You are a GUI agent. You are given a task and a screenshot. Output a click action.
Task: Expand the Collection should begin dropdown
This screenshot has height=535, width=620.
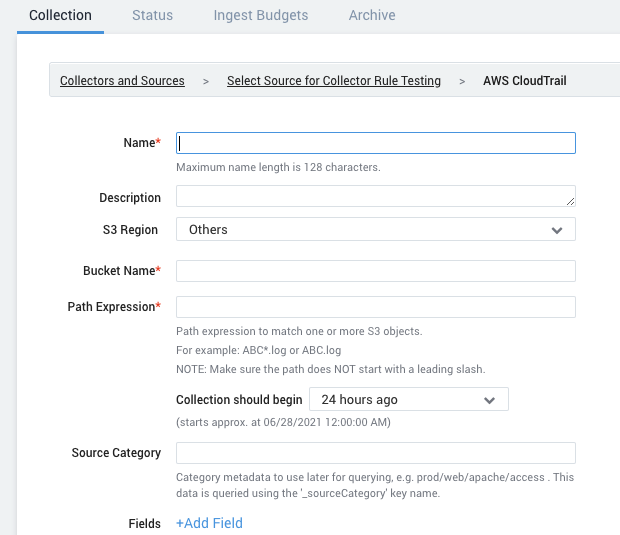[x=408, y=400]
